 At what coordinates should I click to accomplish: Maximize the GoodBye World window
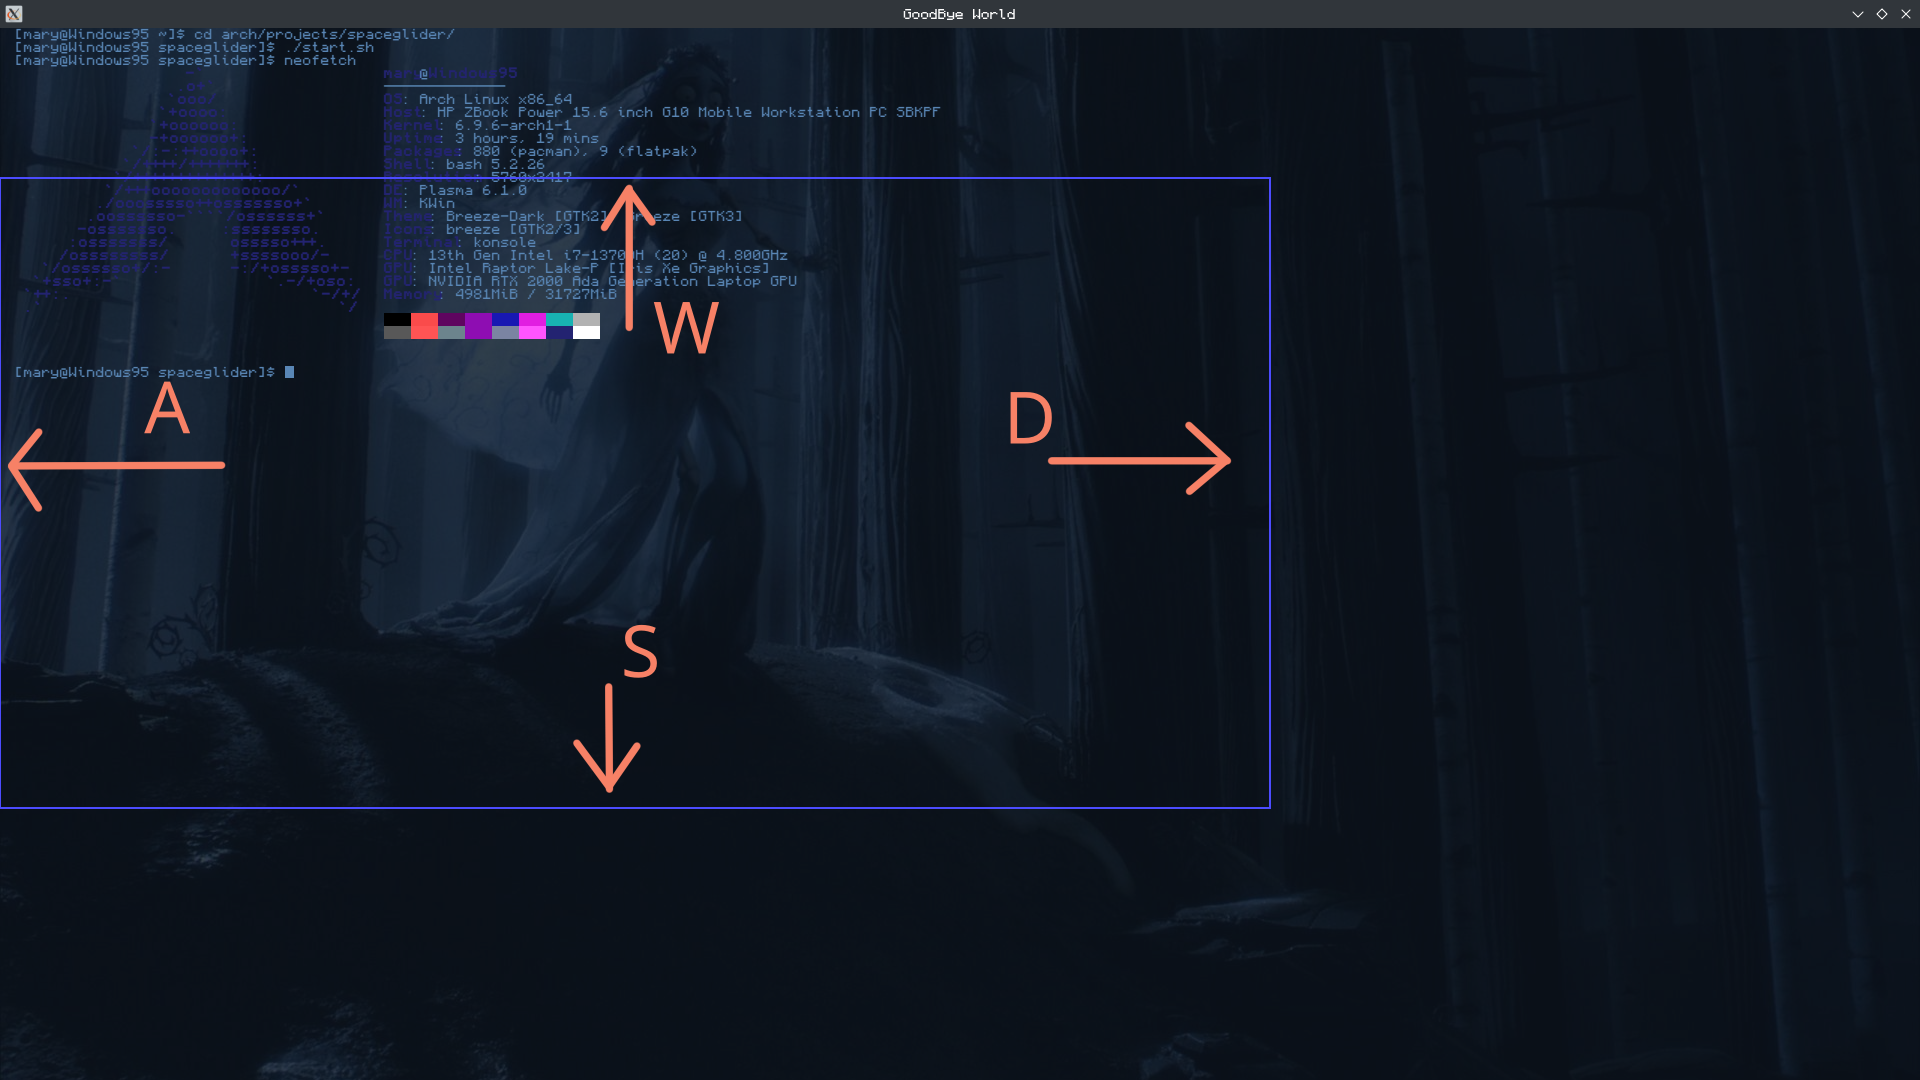coord(1881,14)
